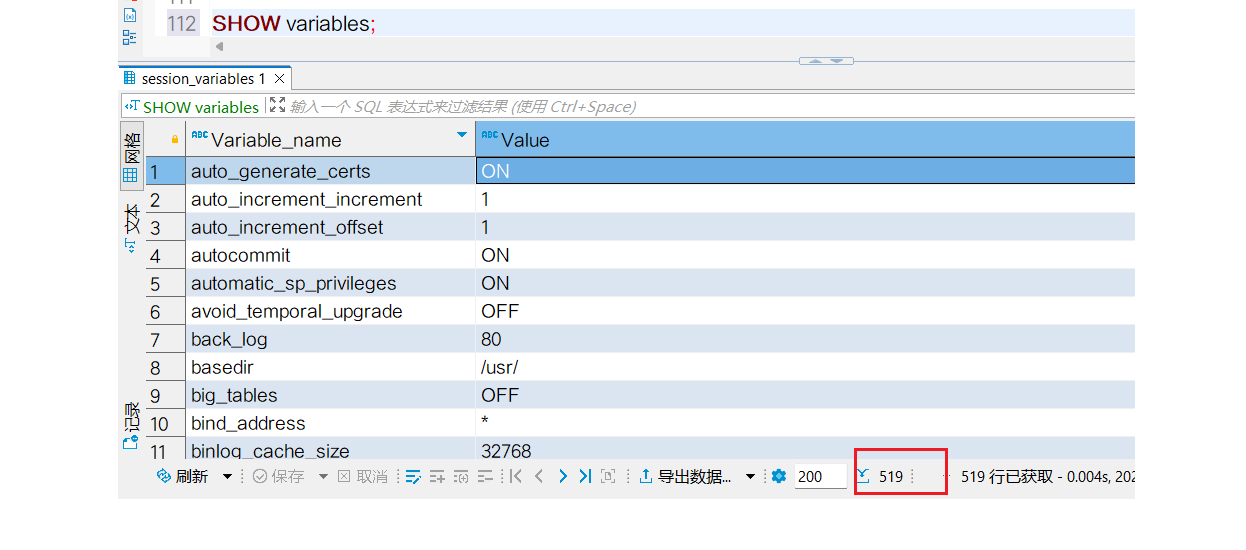Select the autocommit variable cell
The height and width of the screenshot is (550, 1246).
click(x=330, y=255)
